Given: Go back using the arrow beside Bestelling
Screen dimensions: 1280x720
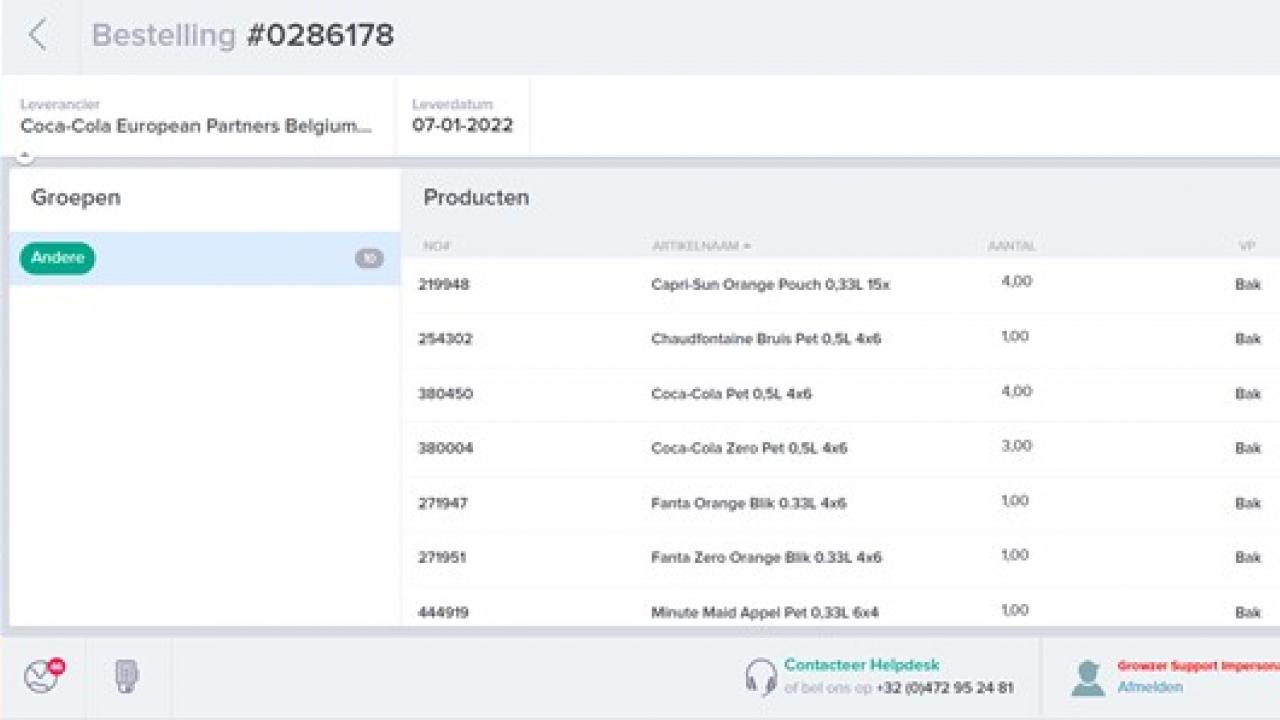Looking at the screenshot, I should [38, 35].
